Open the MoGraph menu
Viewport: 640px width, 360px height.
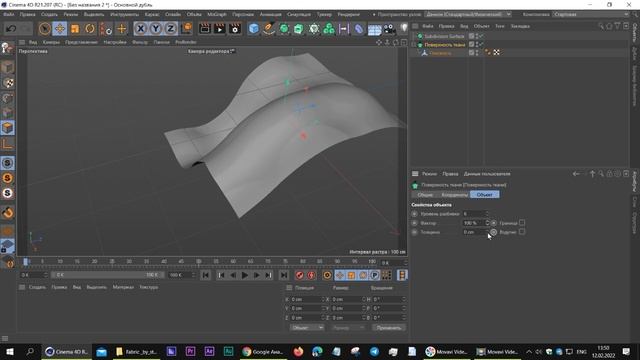[217, 14]
